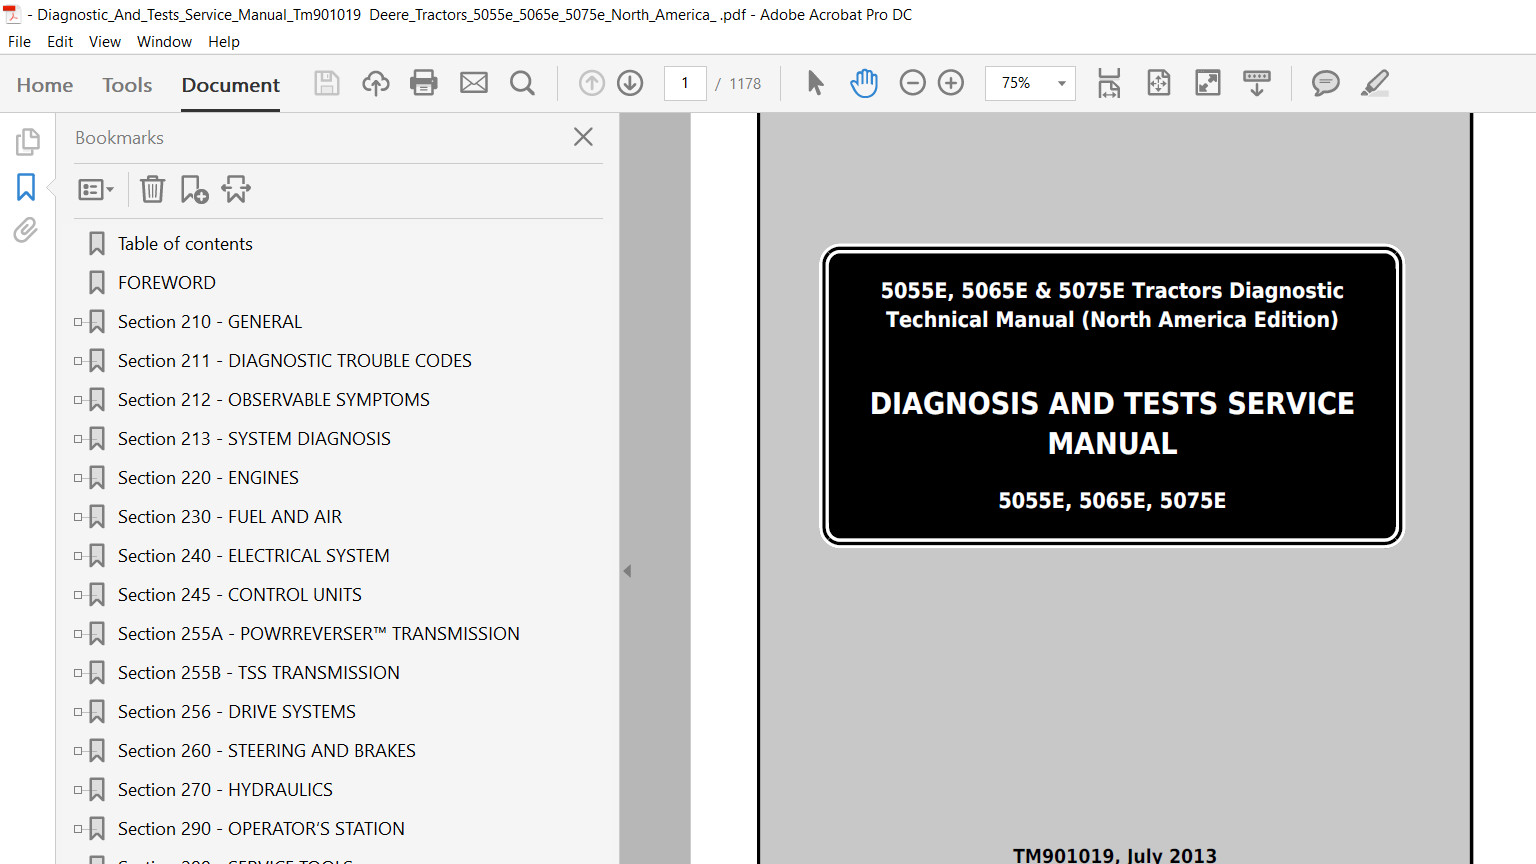The width and height of the screenshot is (1536, 864).
Task: Expand Section 240 Electrical System node
Action: [78, 556]
